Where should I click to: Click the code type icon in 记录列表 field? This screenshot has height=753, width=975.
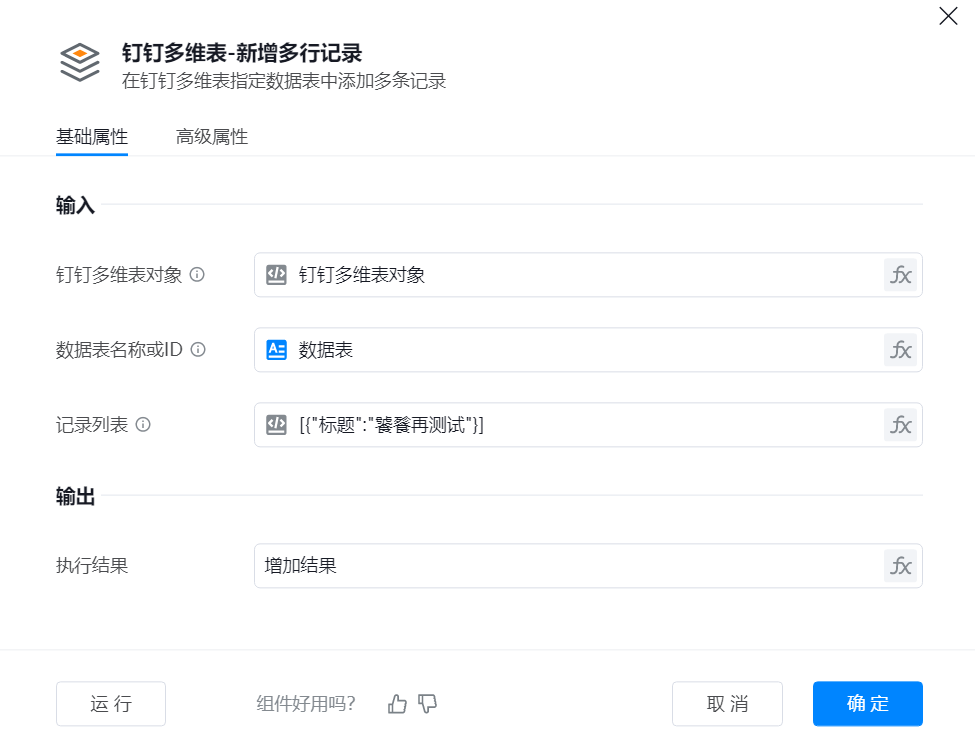277,425
